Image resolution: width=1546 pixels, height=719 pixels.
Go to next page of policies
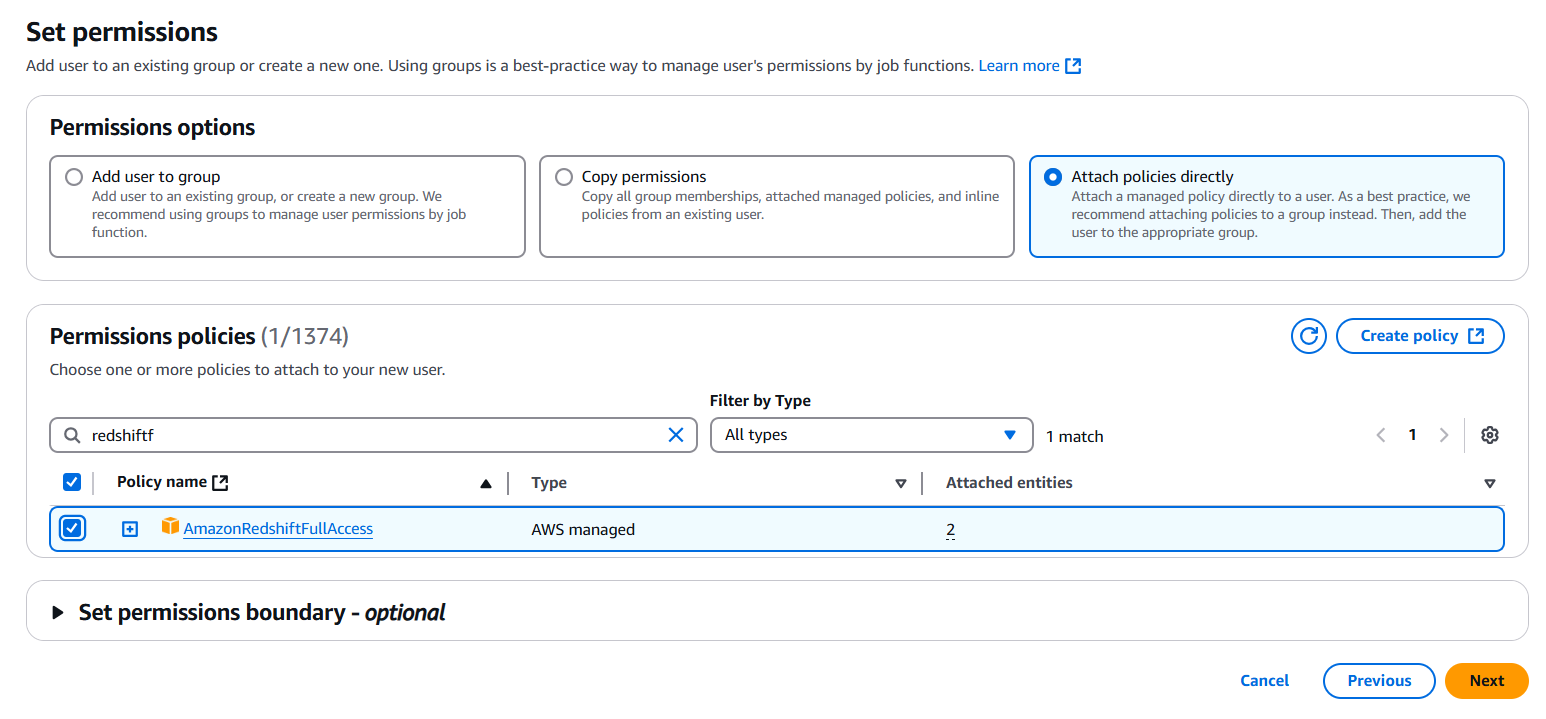(x=1443, y=435)
